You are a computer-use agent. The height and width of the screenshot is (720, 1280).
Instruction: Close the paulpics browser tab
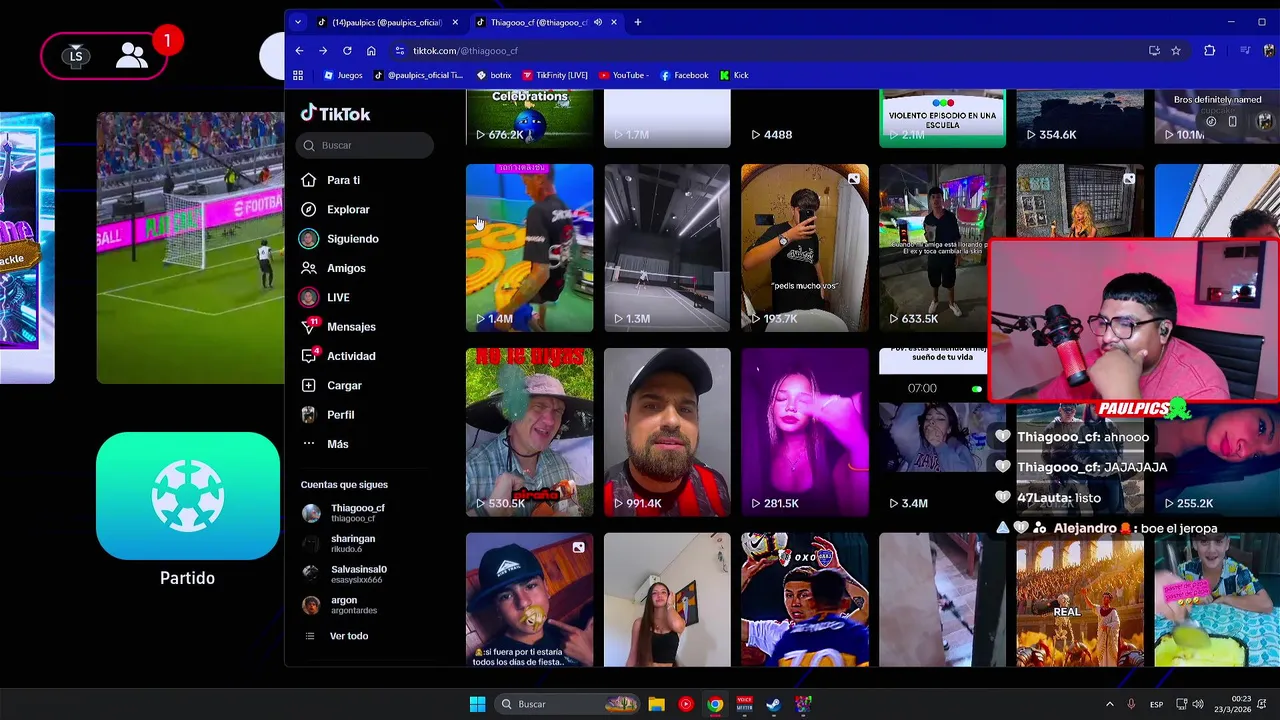click(455, 22)
